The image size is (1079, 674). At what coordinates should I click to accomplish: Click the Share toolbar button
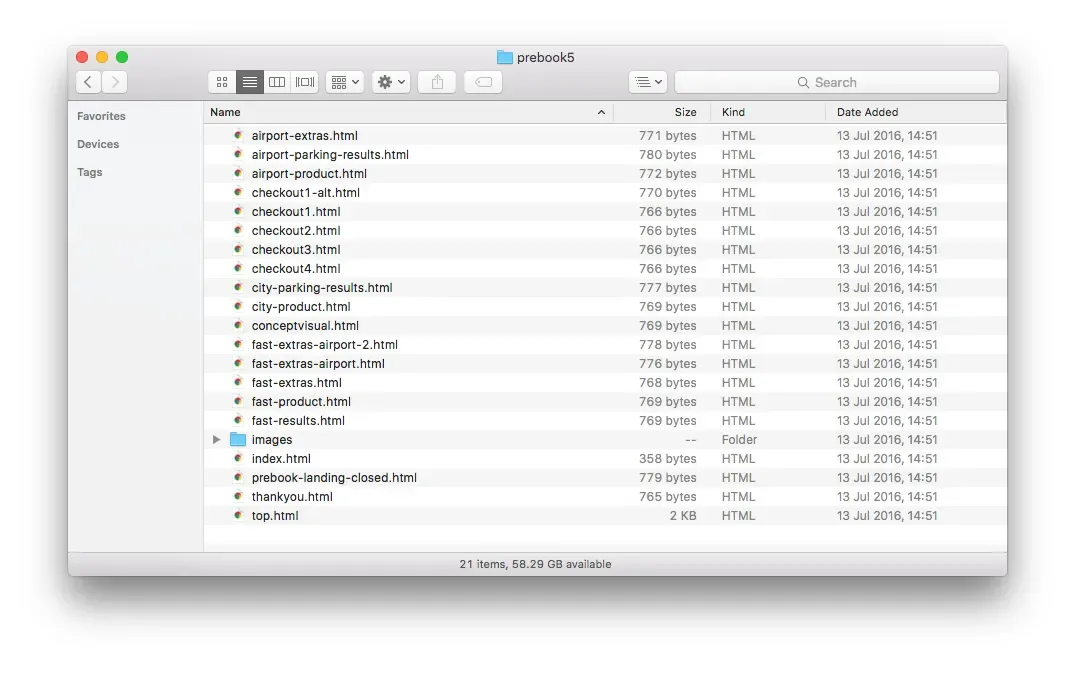point(438,82)
